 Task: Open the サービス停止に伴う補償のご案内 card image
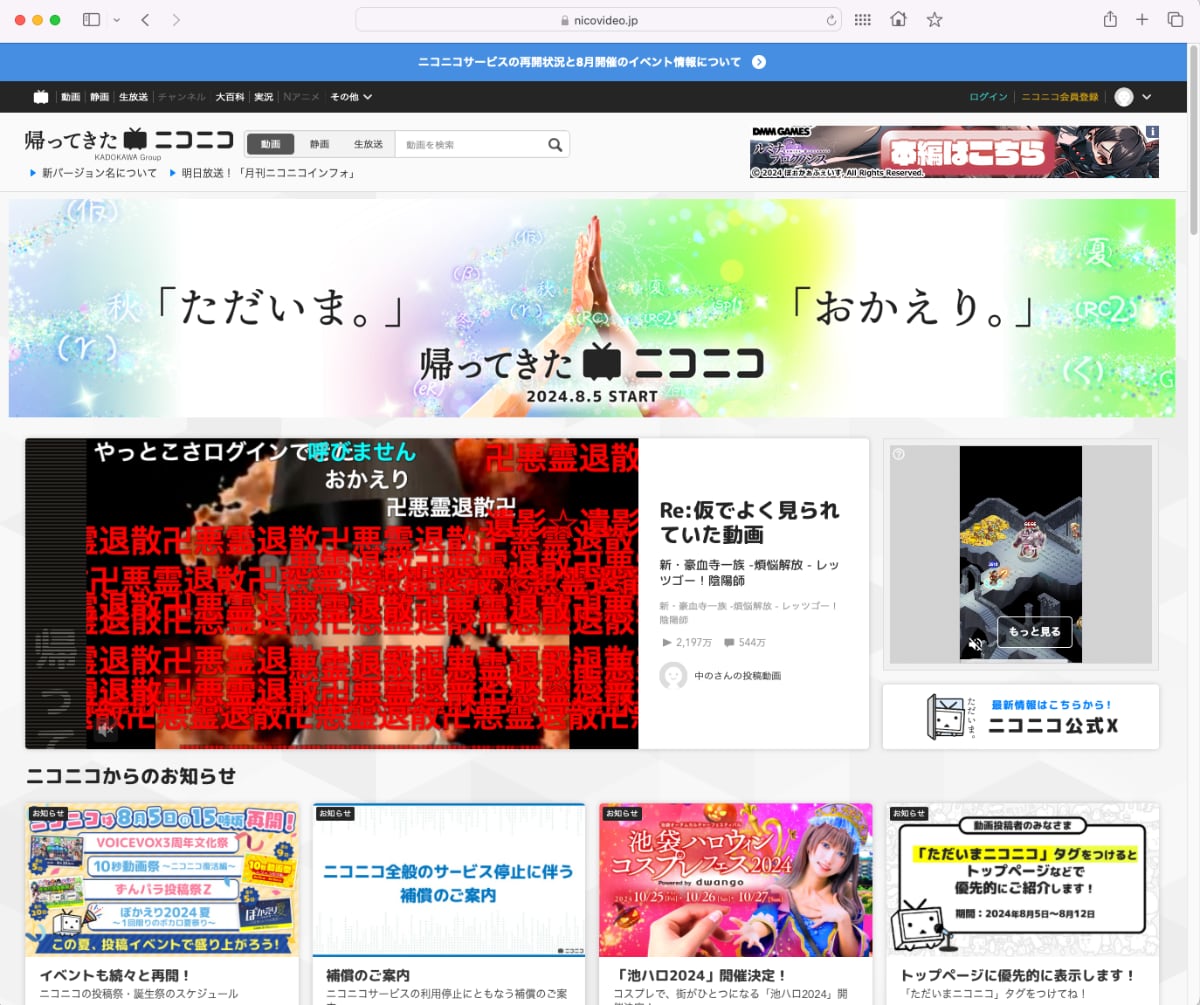tap(449, 879)
